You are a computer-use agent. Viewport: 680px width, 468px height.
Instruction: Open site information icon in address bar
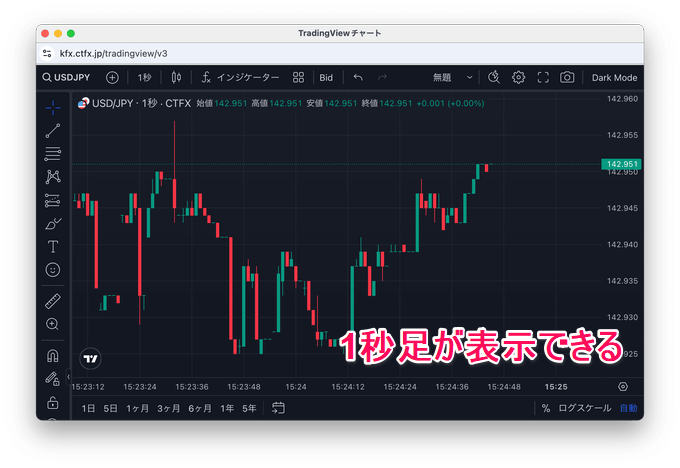(x=47, y=53)
